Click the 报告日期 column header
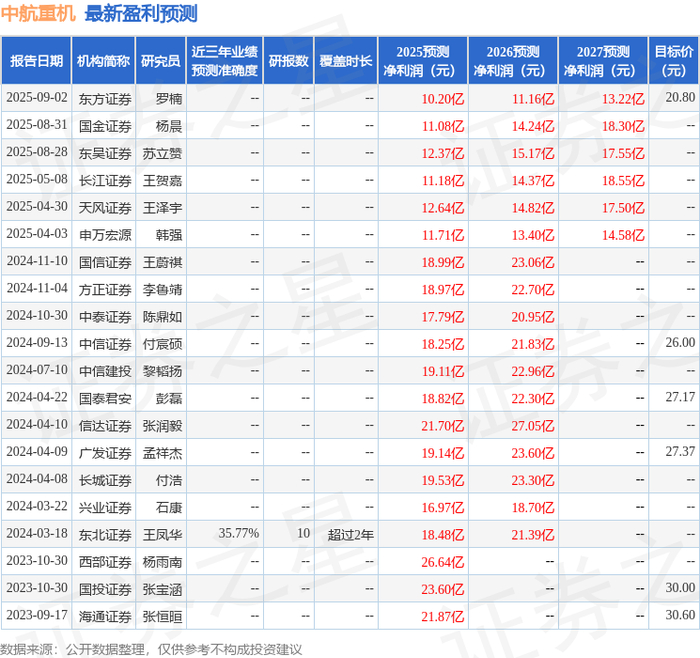 coord(36,61)
